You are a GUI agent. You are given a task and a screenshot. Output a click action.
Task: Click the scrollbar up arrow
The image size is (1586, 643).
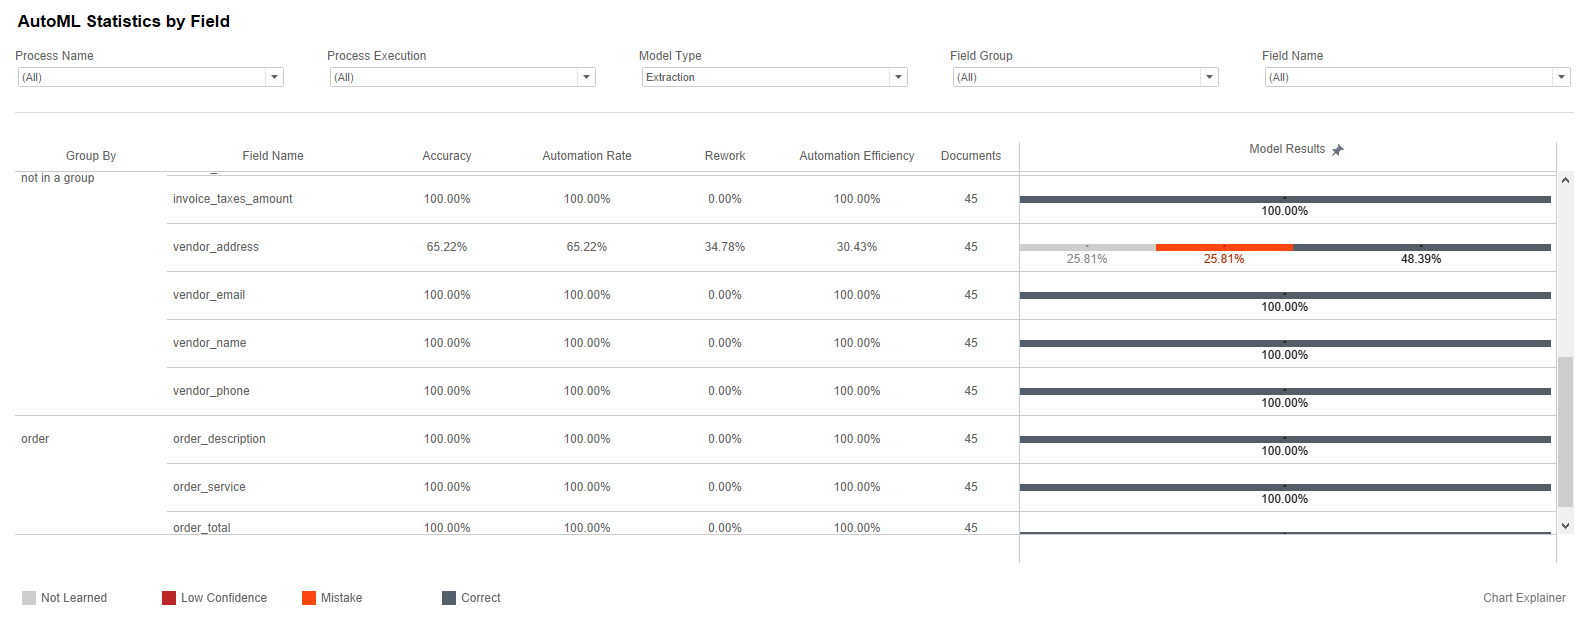[1566, 180]
